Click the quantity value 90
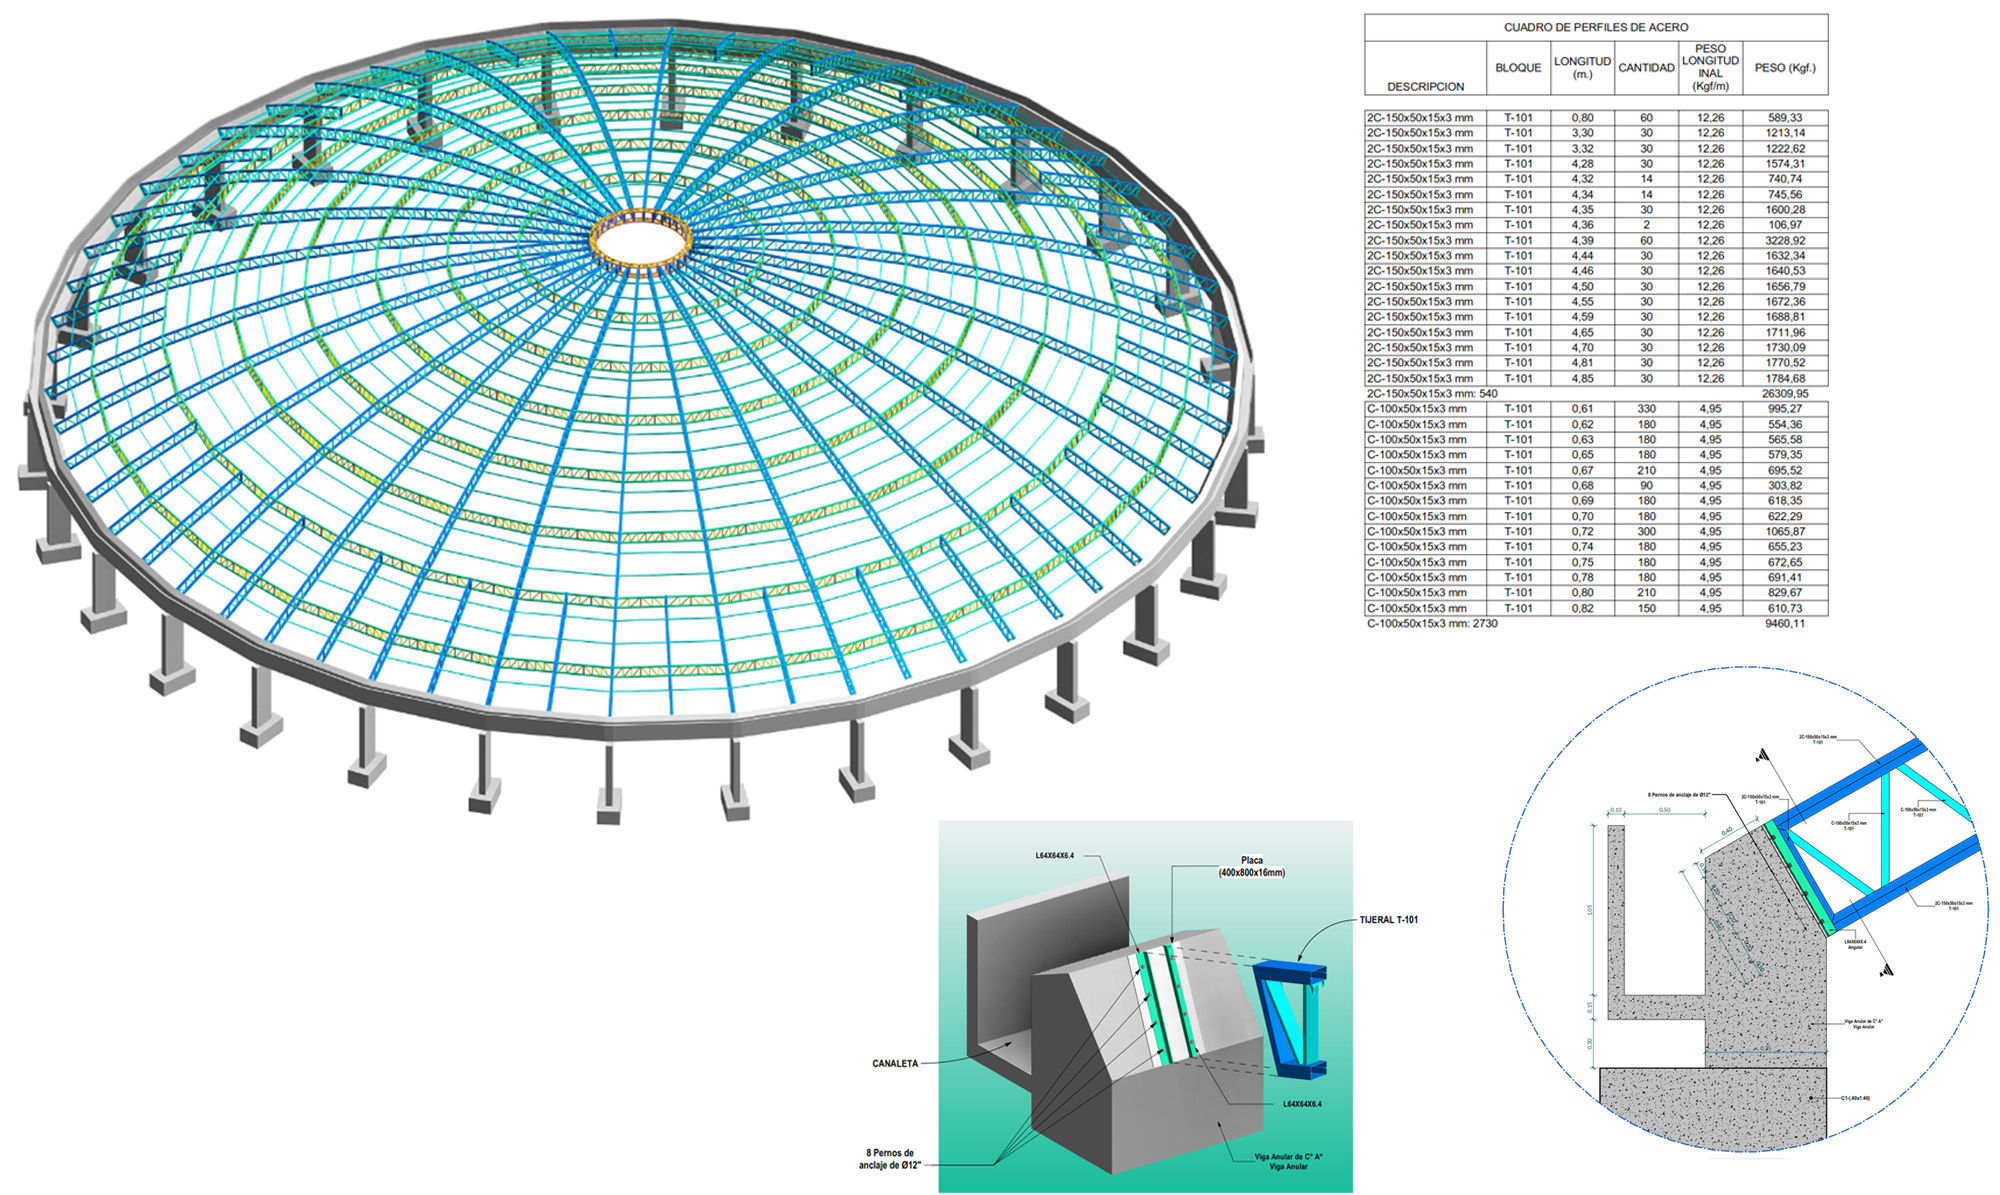 click(1646, 486)
